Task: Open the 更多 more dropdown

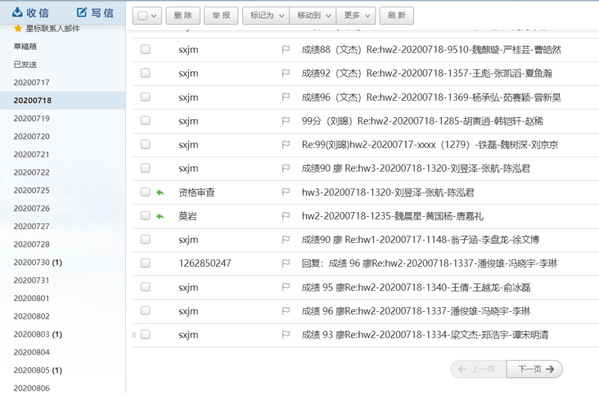Action: tap(356, 16)
